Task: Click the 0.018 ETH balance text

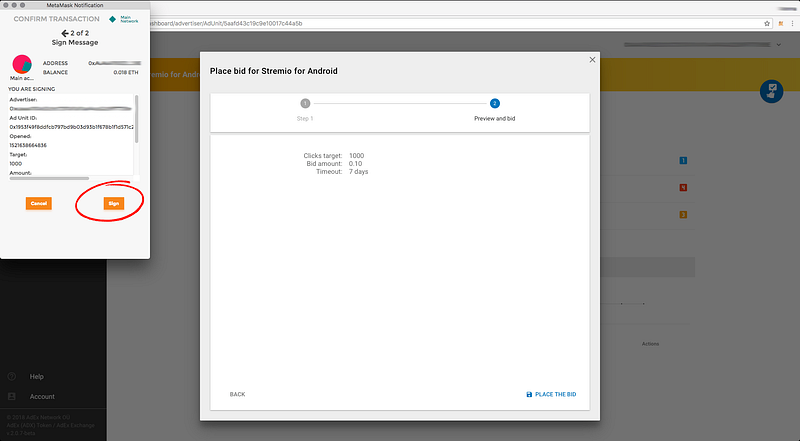Action: point(126,72)
